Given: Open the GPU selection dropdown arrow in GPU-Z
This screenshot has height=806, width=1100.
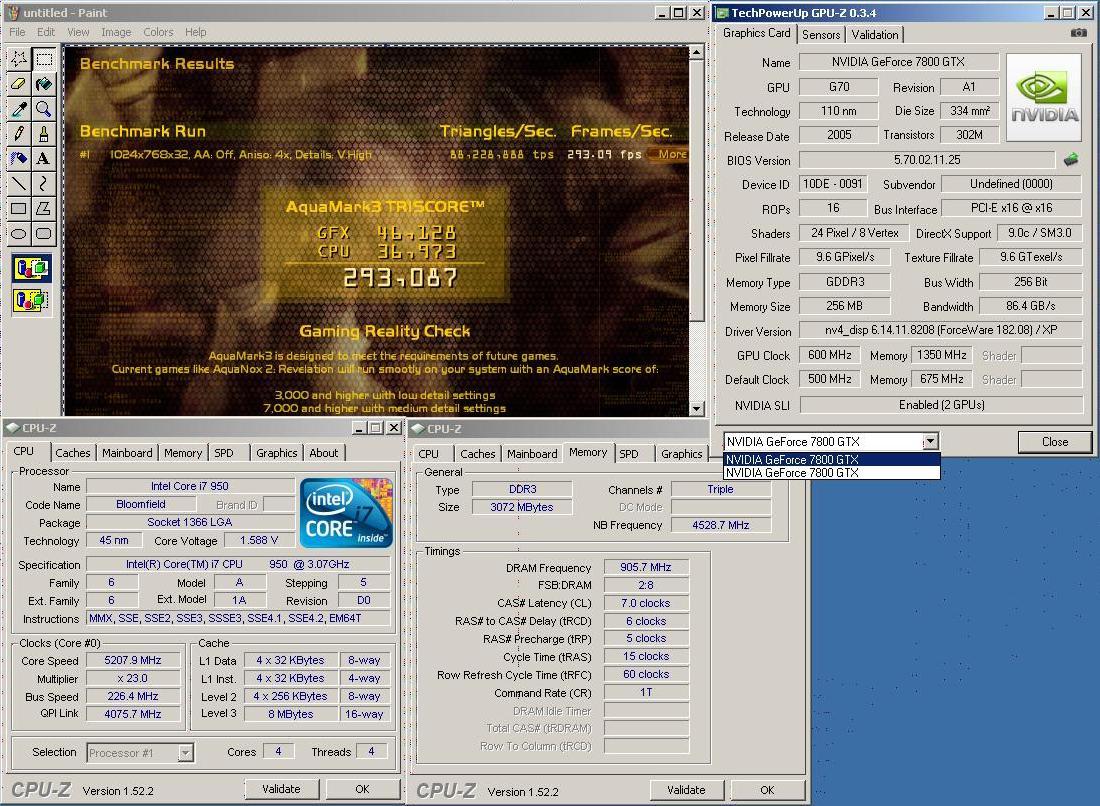Looking at the screenshot, I should 930,442.
